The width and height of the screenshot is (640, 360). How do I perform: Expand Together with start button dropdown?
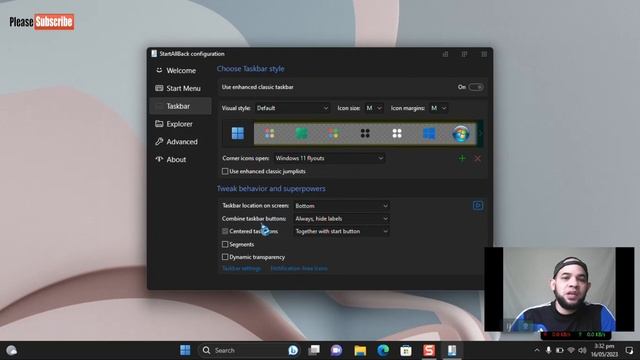pyautogui.click(x=341, y=231)
